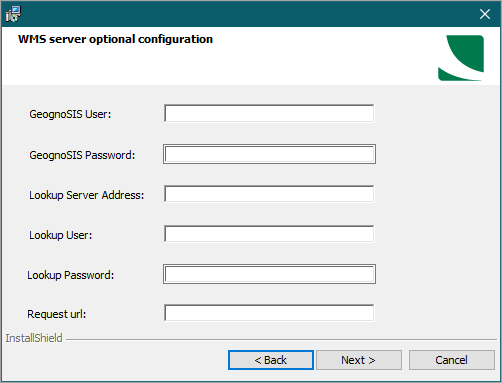Click the InstallShield text label
Image resolution: width=502 pixels, height=383 pixels.
34,338
